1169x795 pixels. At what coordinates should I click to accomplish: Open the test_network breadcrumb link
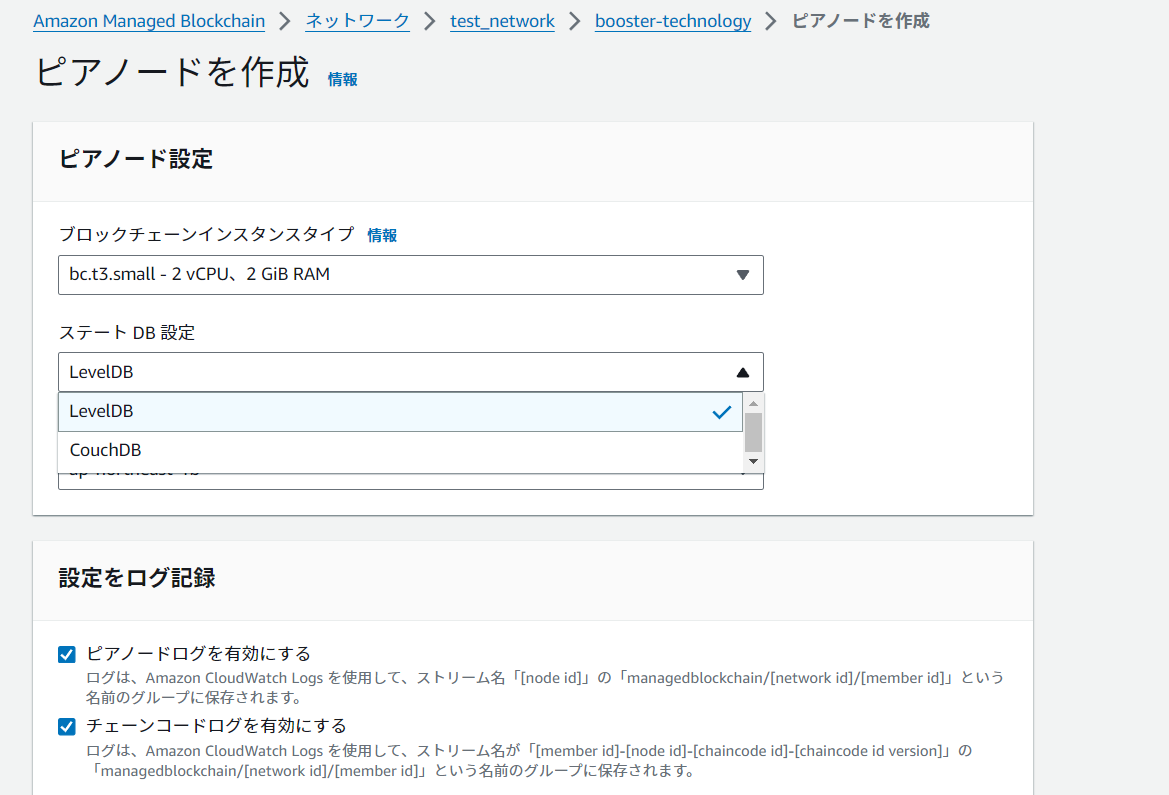click(502, 21)
